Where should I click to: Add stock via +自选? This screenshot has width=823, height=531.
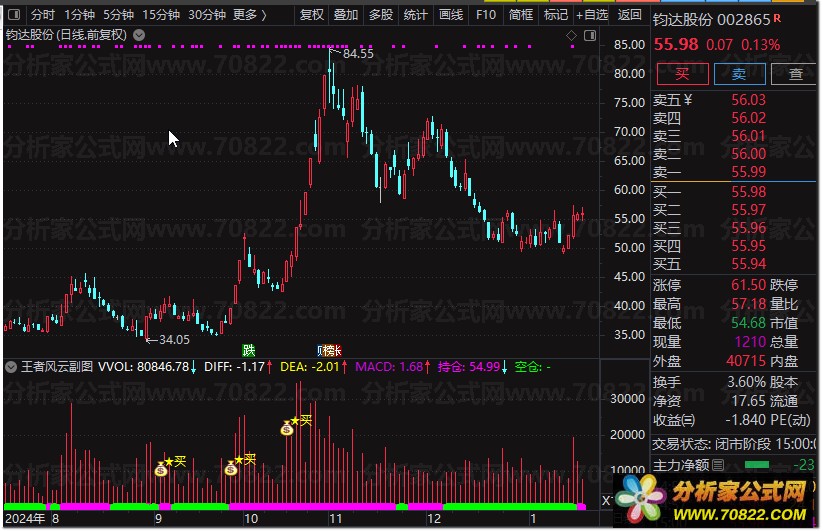click(592, 15)
